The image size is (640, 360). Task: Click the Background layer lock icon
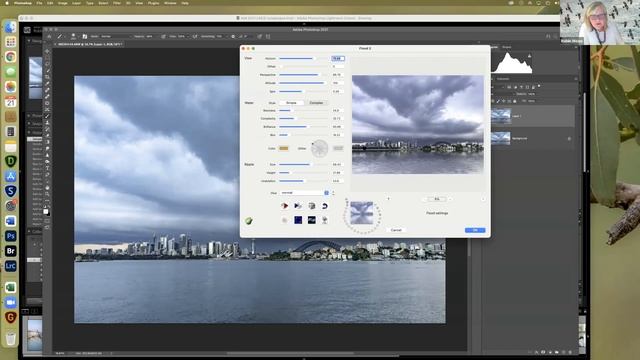click(x=569, y=139)
